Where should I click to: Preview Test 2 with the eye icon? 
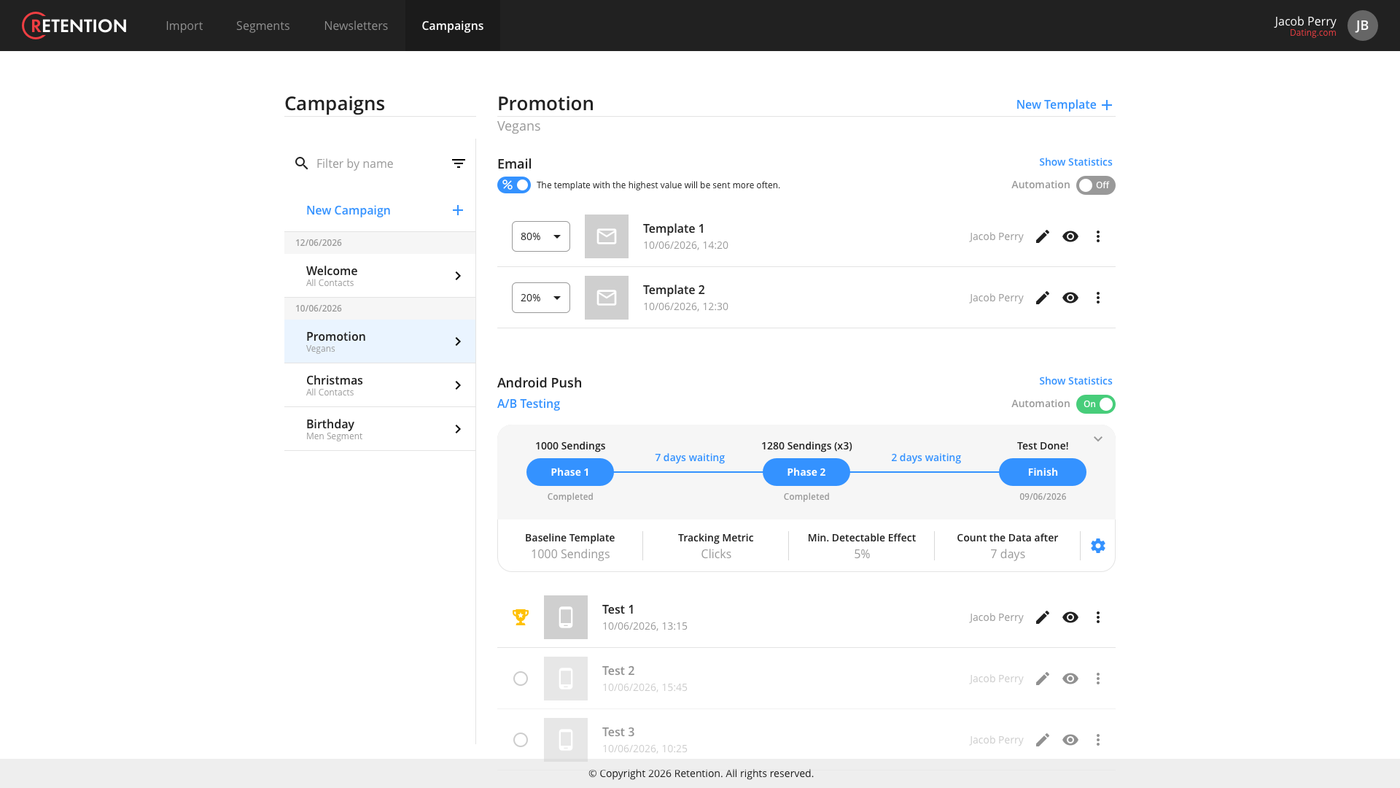point(1070,679)
